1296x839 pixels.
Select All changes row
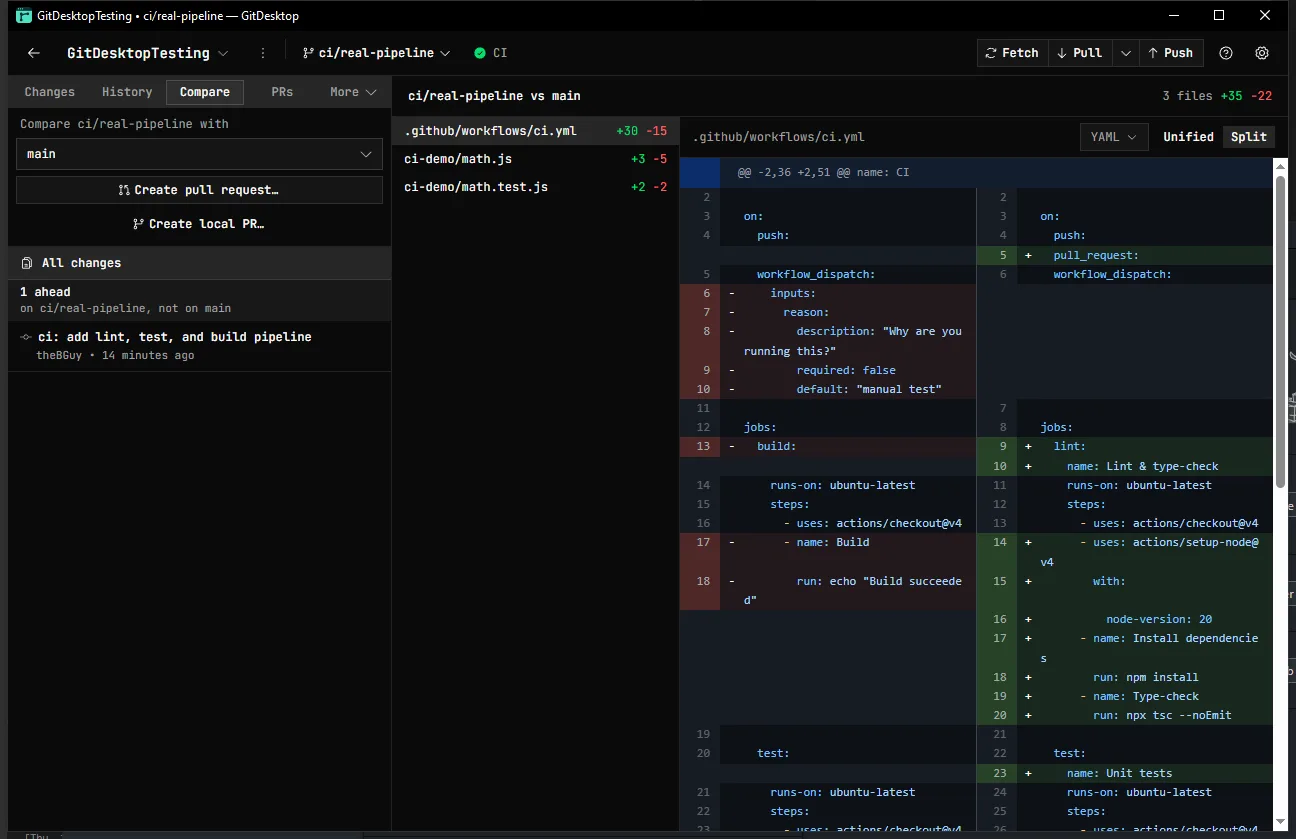(199, 263)
